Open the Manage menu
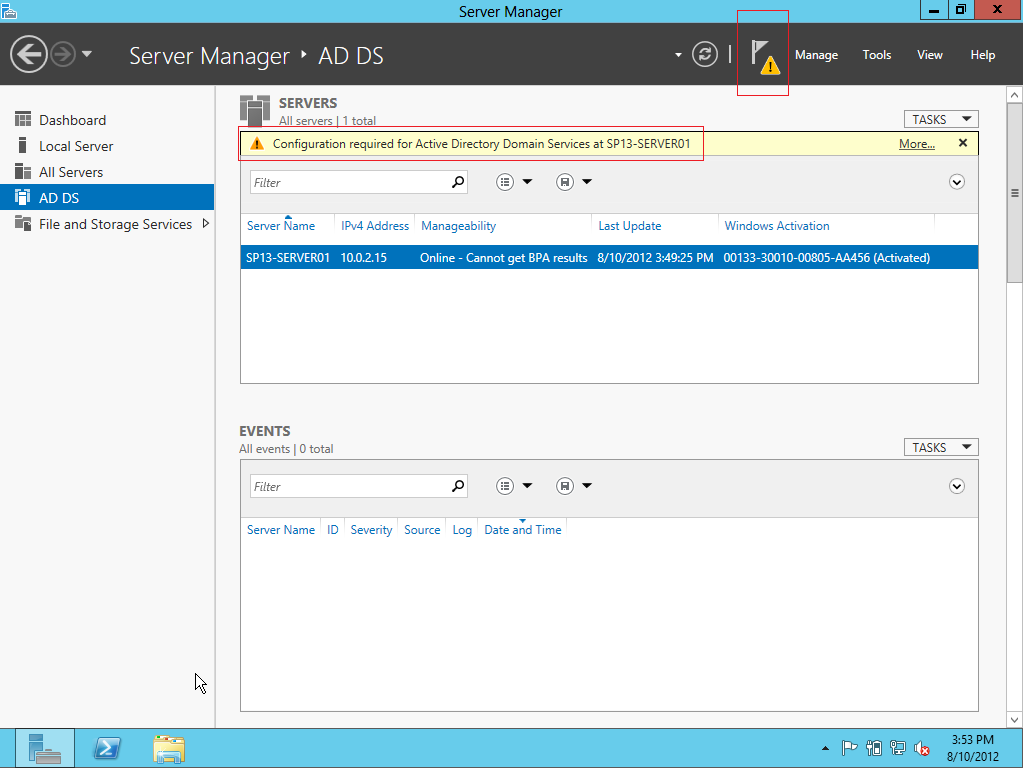 point(816,55)
